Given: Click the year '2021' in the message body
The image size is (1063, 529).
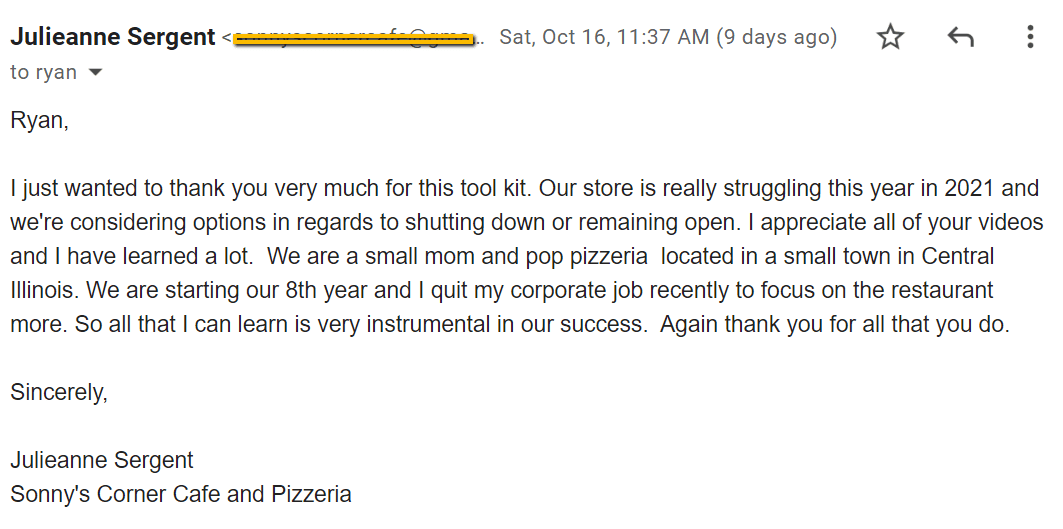Looking at the screenshot, I should [x=969, y=188].
